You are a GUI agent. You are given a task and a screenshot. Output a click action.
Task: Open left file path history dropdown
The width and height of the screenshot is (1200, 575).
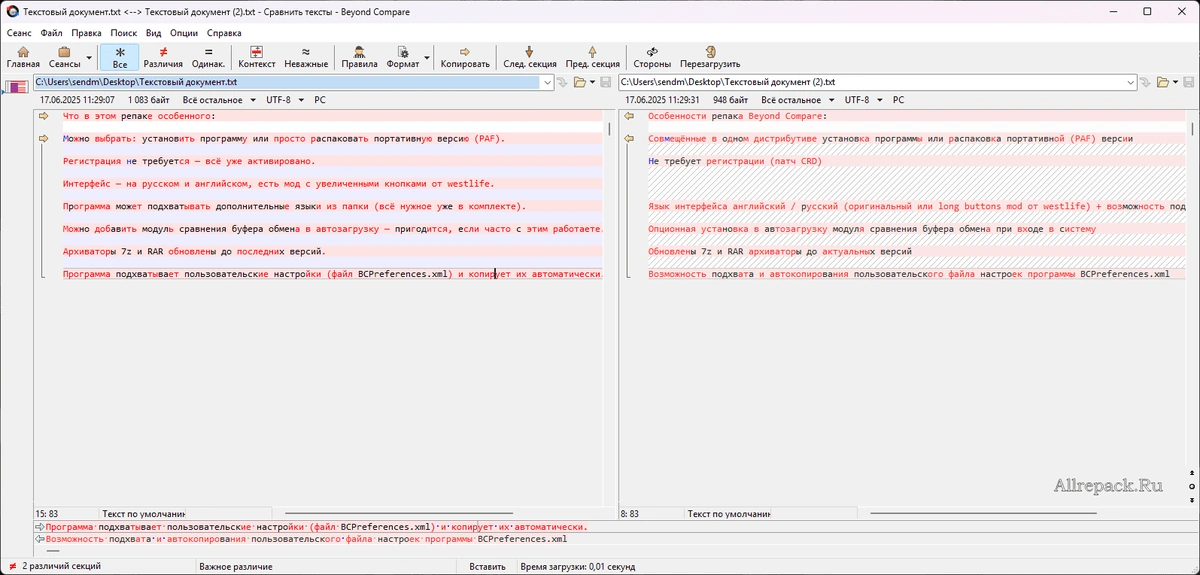549,82
